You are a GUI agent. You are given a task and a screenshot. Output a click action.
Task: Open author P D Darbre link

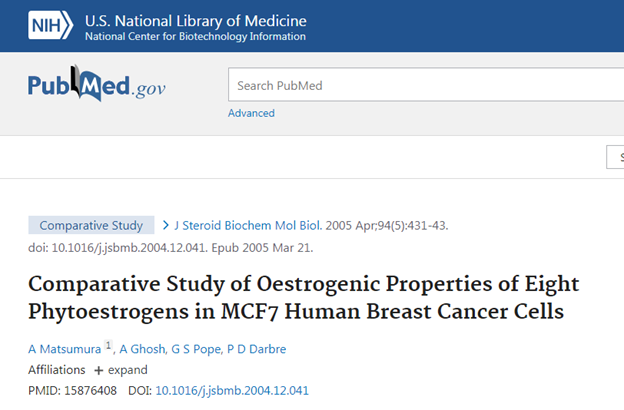point(256,349)
